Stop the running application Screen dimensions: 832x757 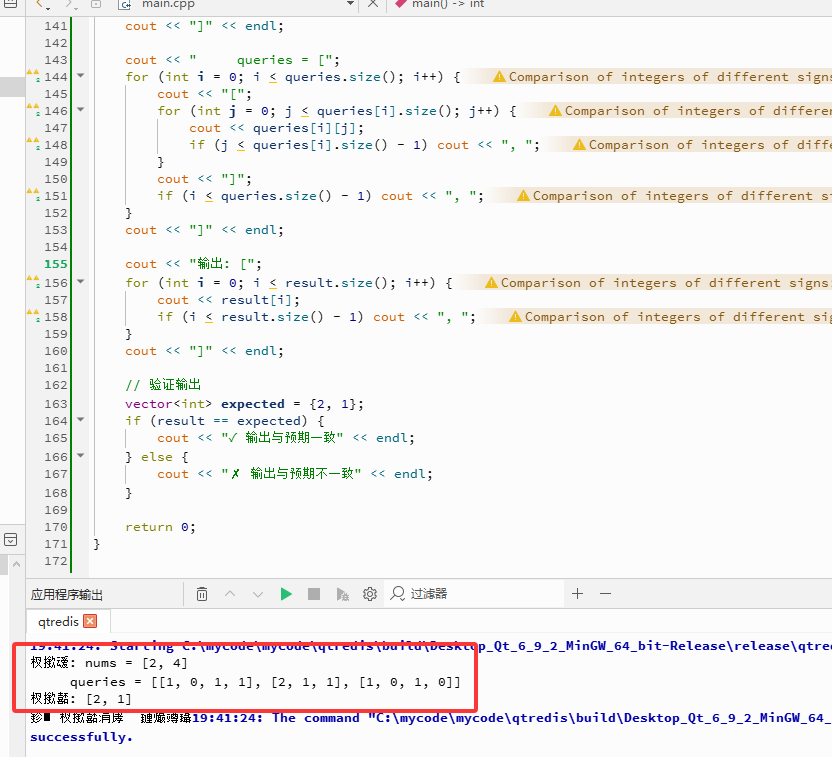314,594
